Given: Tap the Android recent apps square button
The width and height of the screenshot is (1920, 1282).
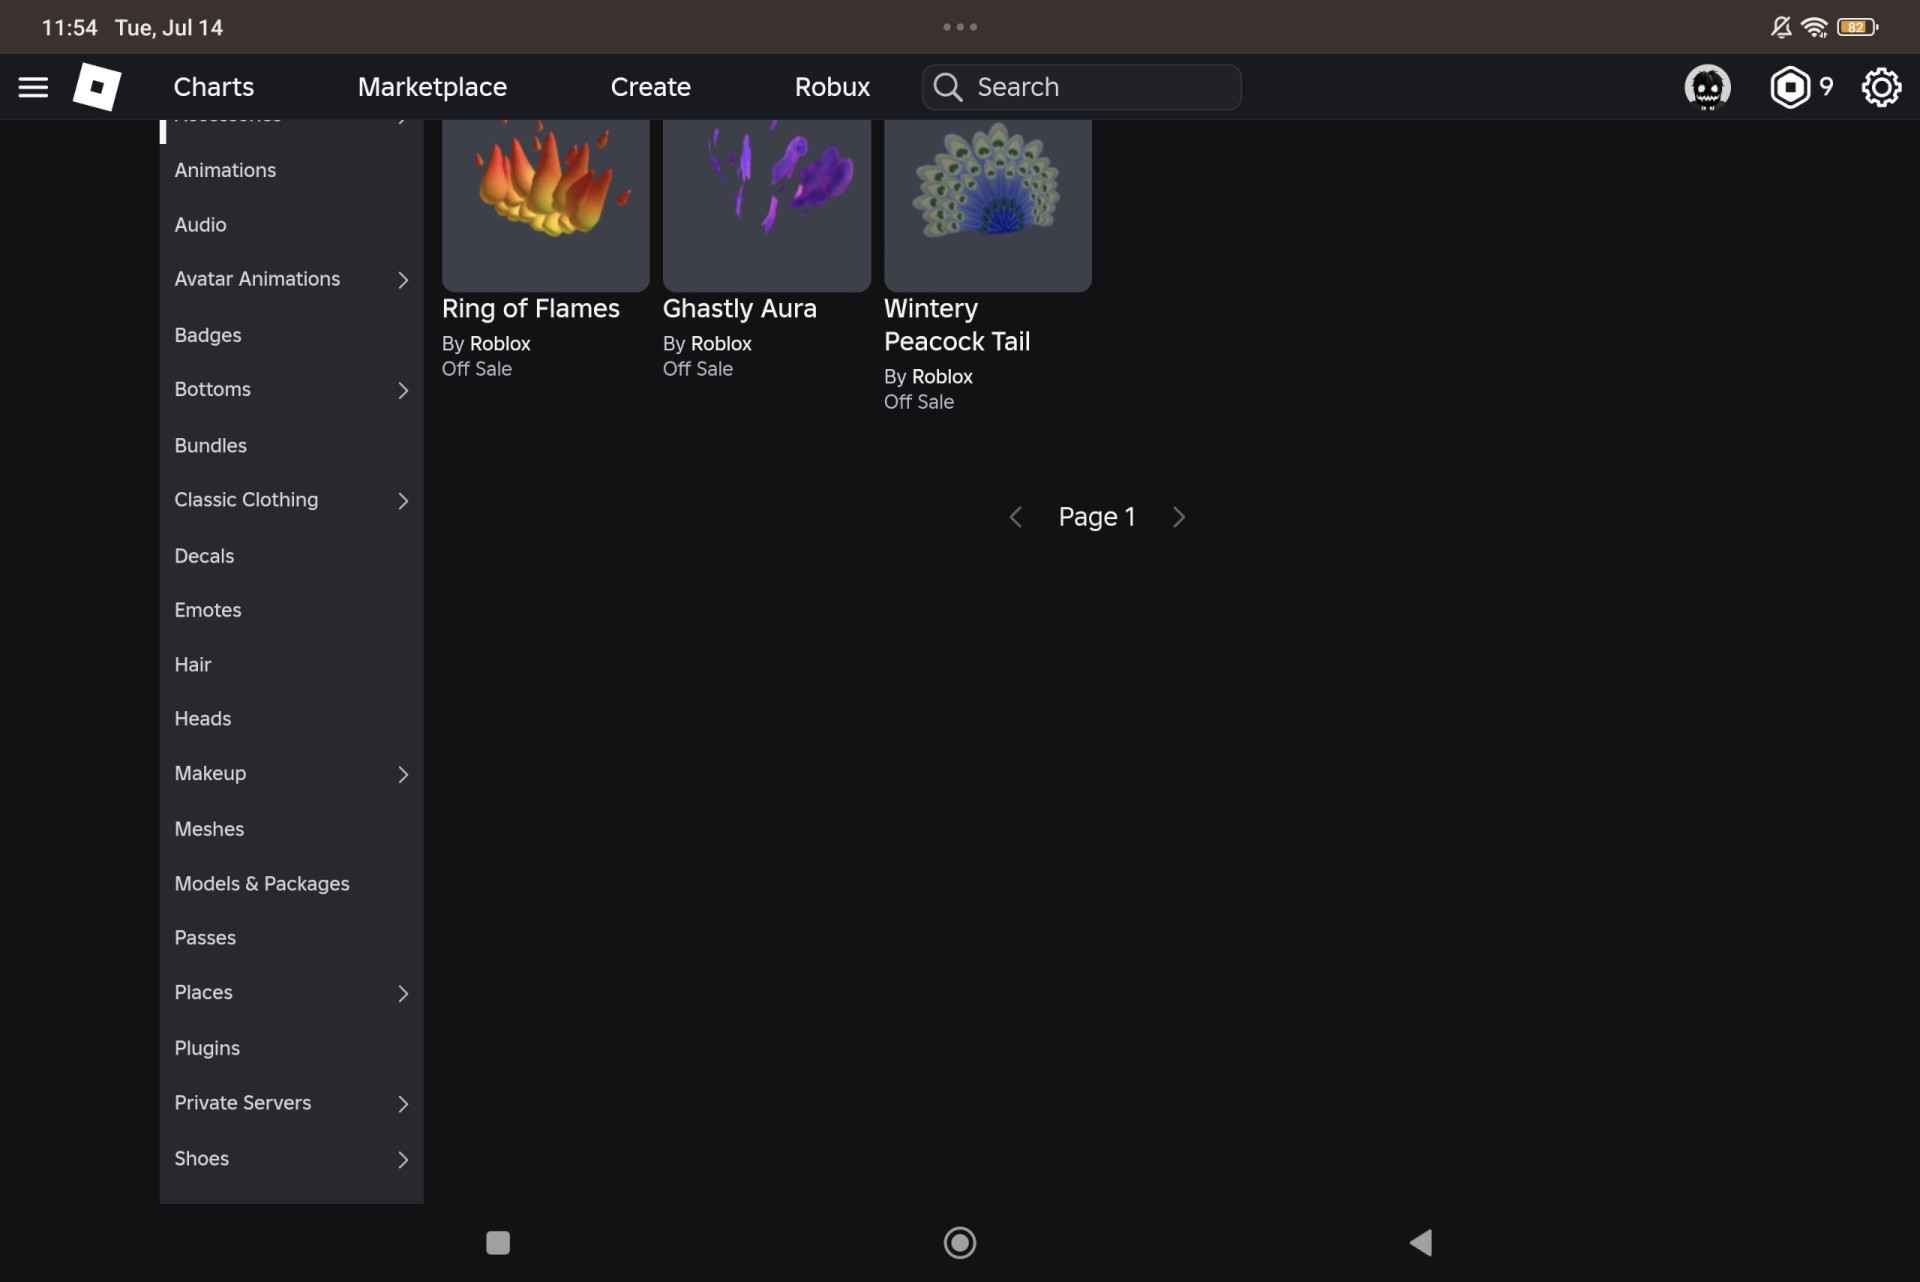Looking at the screenshot, I should tap(498, 1242).
